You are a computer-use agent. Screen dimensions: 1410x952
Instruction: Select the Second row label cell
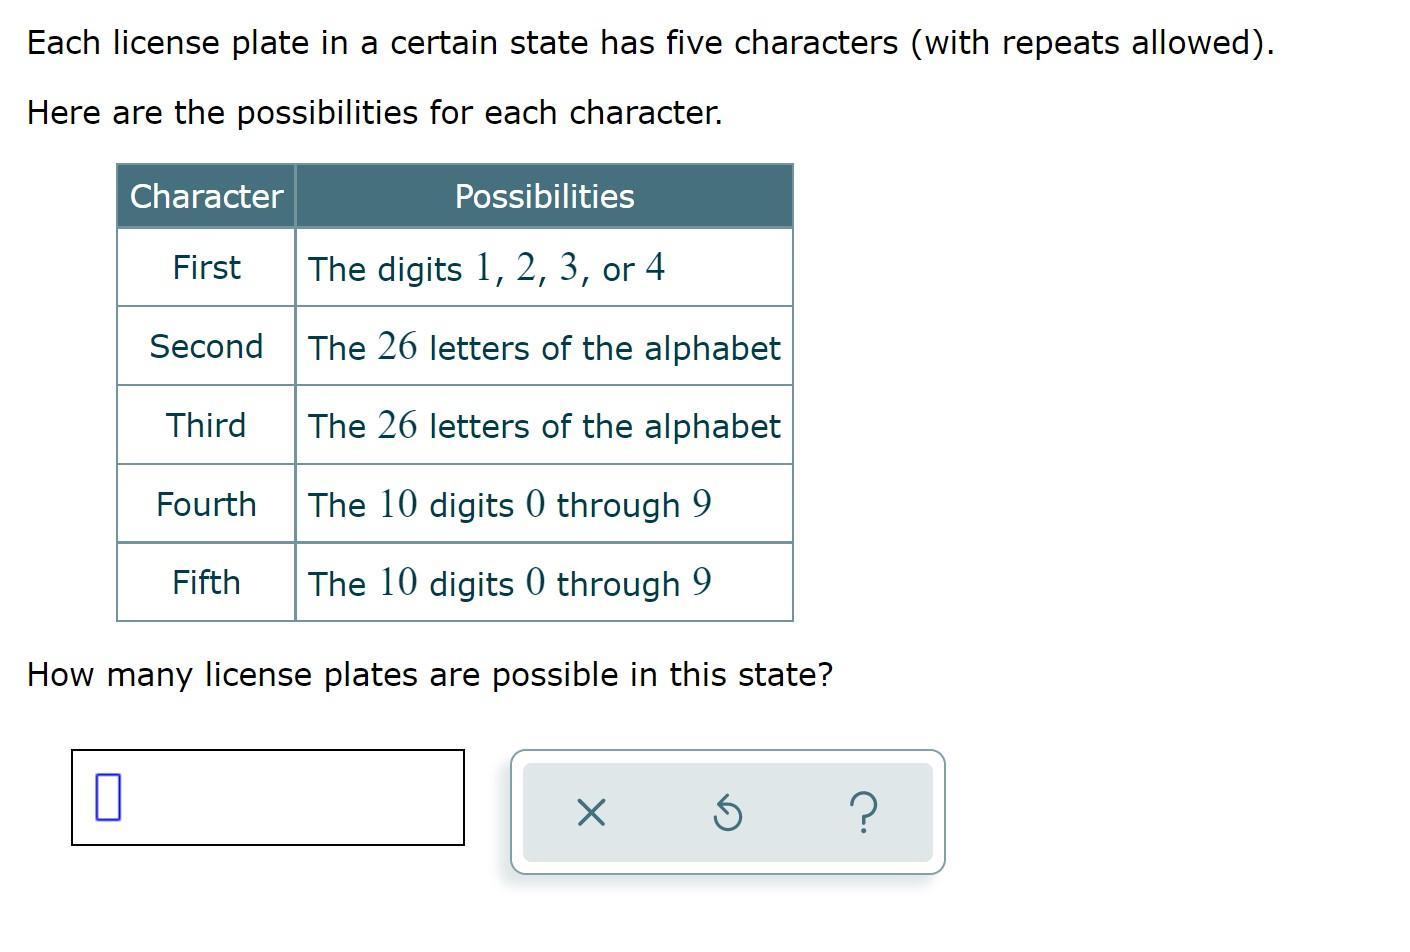point(206,346)
